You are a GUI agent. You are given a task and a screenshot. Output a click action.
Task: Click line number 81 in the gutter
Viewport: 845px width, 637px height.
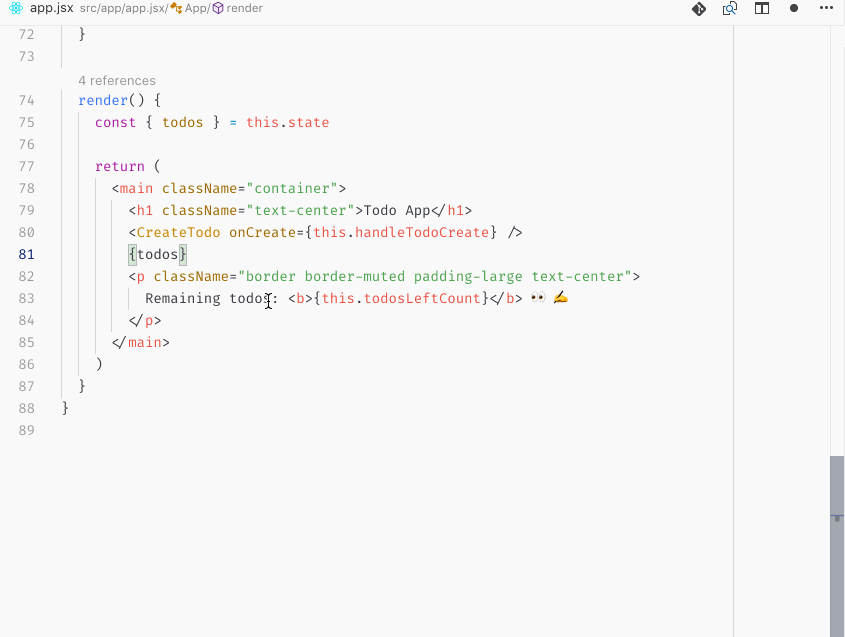pyautogui.click(x=26, y=254)
